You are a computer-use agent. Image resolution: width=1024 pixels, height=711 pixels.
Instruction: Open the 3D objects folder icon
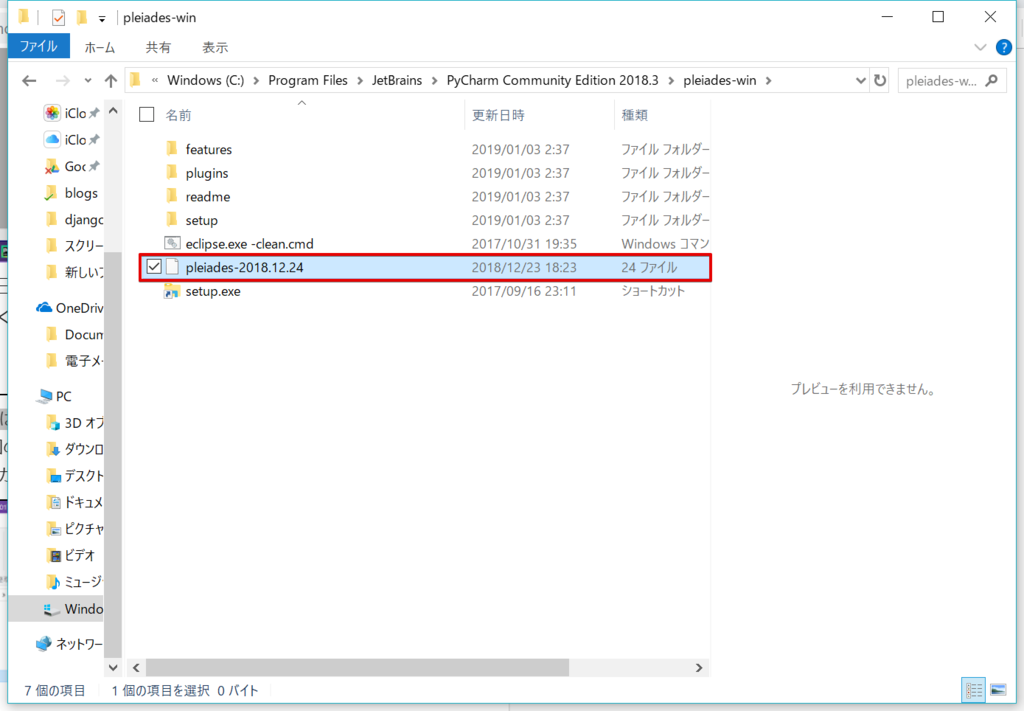click(53, 423)
